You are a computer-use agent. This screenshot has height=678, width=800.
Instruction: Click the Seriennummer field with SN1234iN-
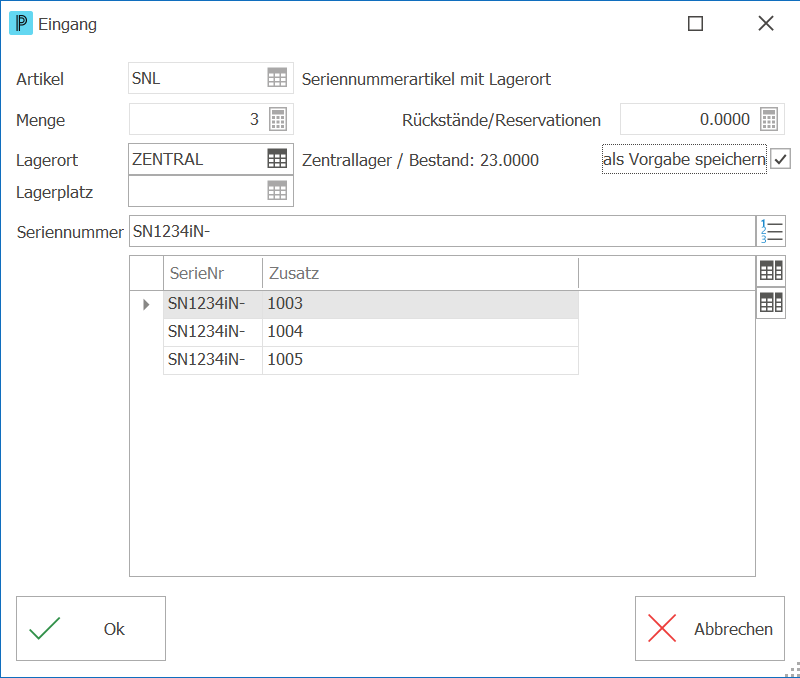442,231
